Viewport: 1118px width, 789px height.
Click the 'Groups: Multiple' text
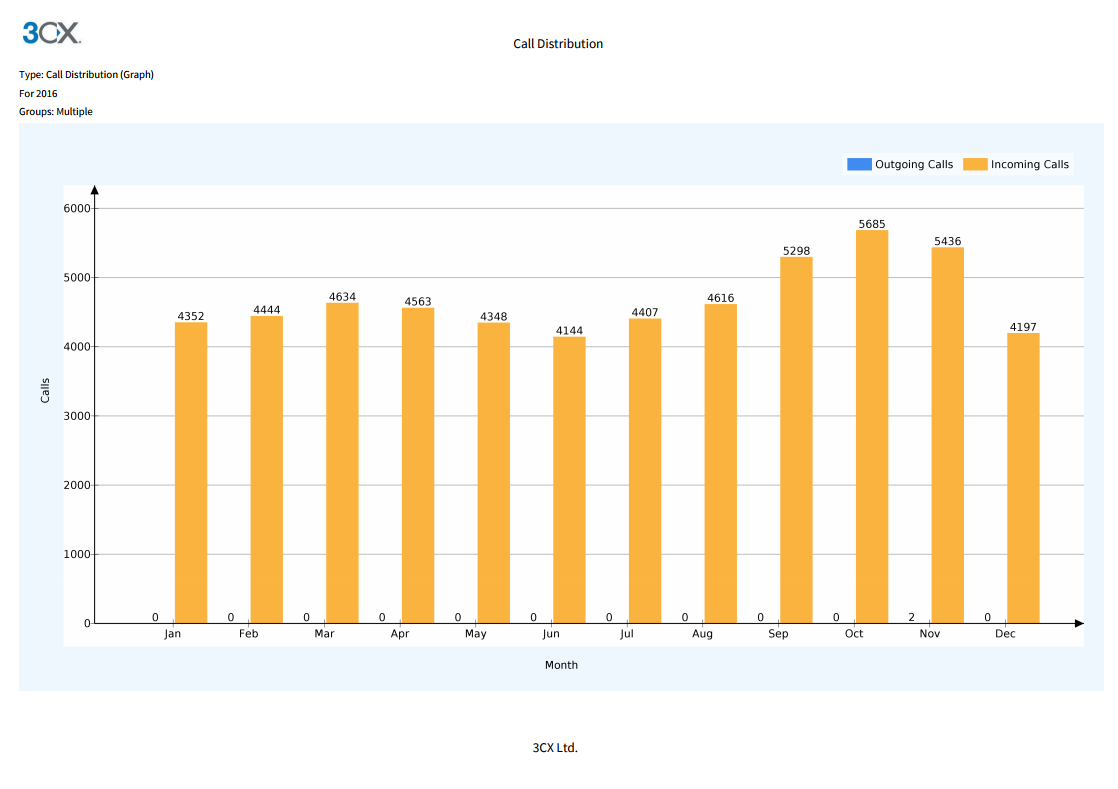56,112
